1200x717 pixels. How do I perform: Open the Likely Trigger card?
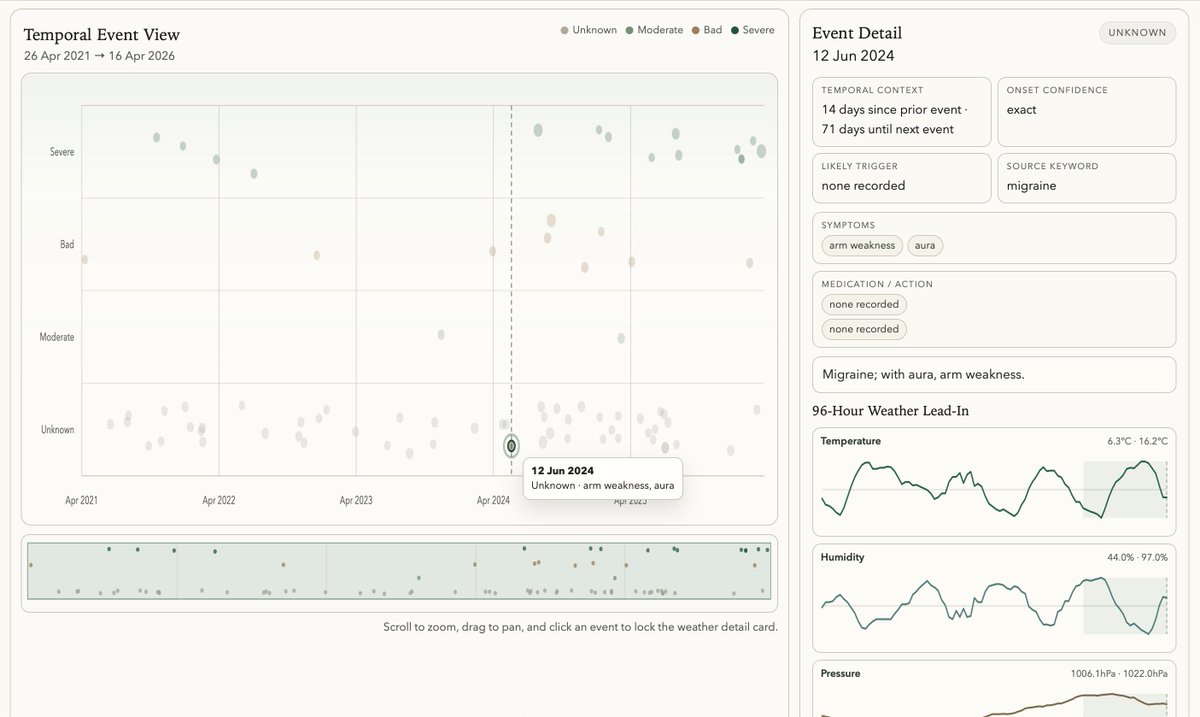click(x=902, y=178)
